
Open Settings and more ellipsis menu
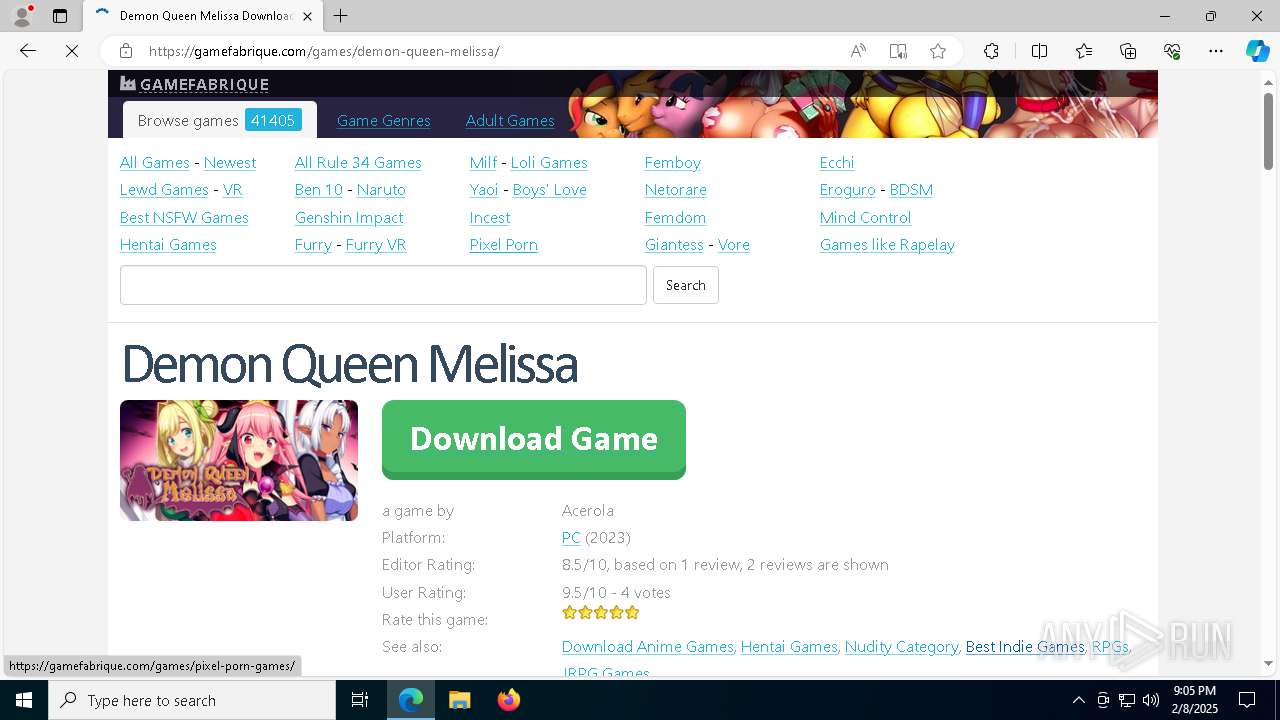point(1216,51)
